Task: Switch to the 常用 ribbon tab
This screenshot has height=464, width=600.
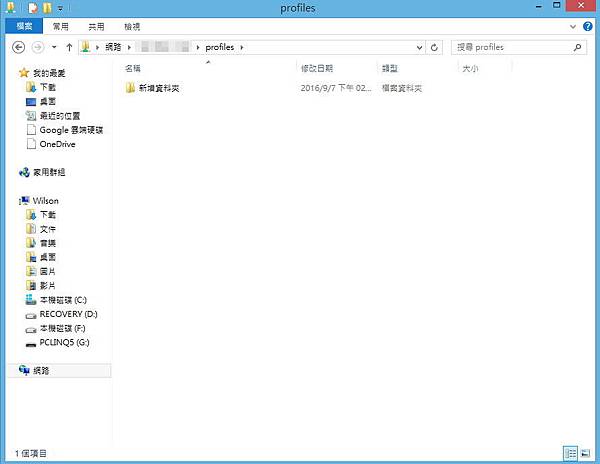Action: 60,26
